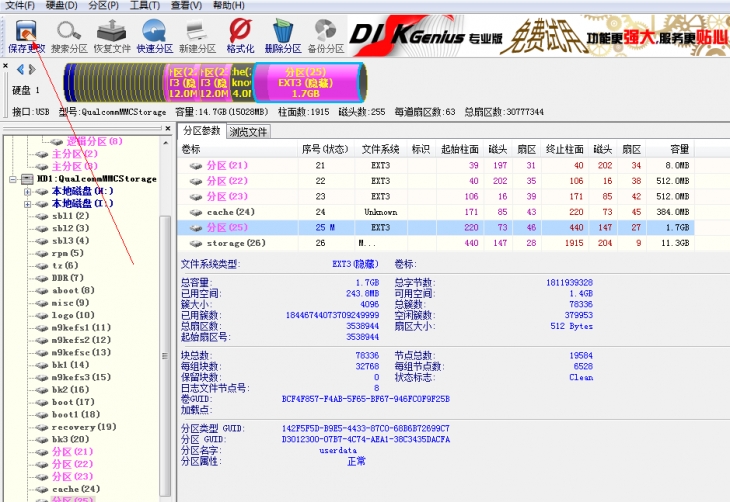730x502 pixels.
Task: Select aboot(8) tree item
Action: pos(73,291)
